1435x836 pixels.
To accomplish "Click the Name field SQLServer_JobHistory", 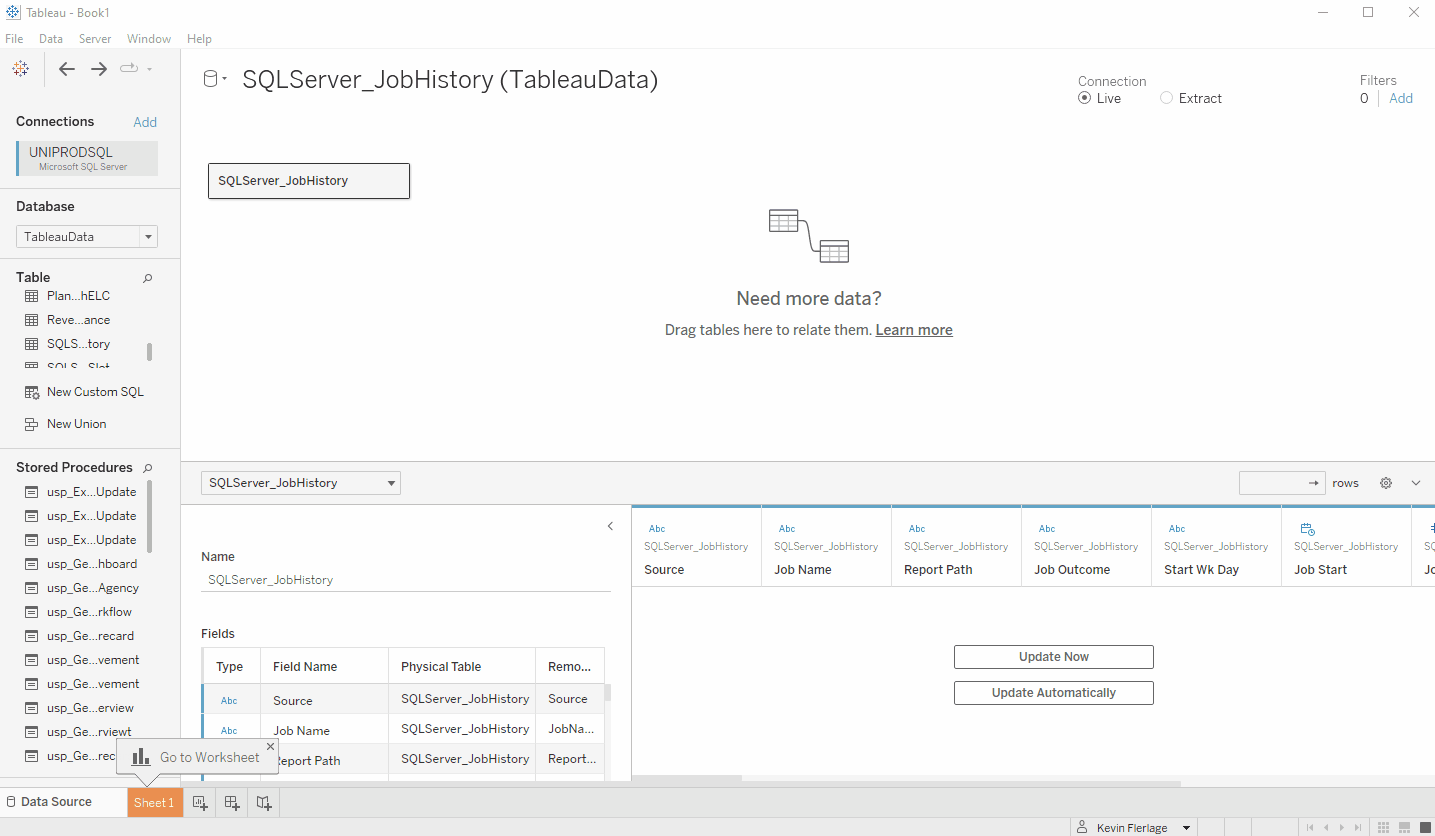I will pyautogui.click(x=405, y=580).
